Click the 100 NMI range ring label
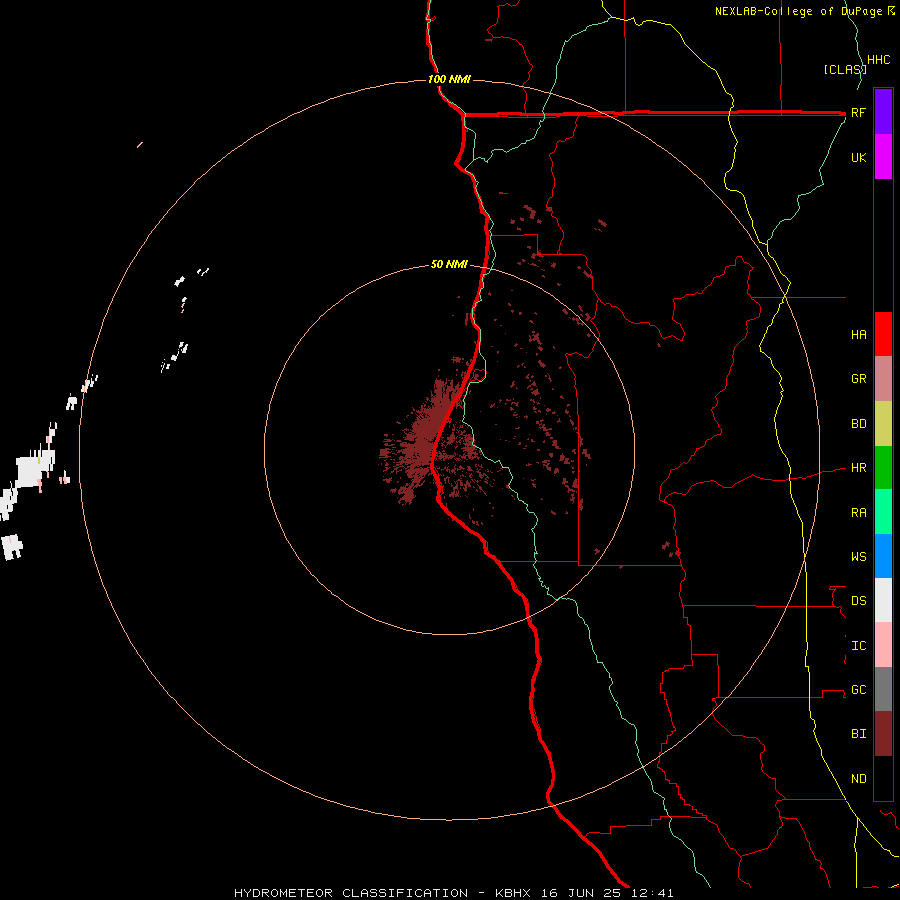The height and width of the screenshot is (900, 900). tap(449, 79)
